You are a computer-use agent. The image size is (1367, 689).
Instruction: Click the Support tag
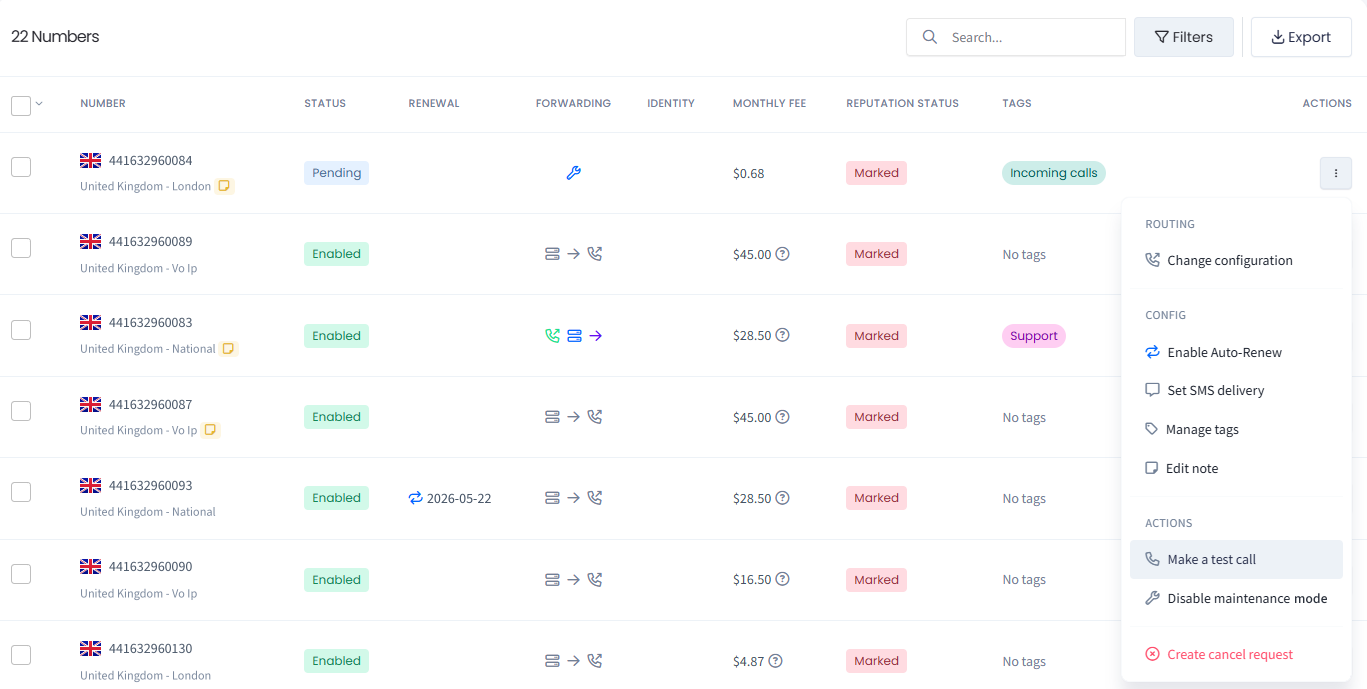1034,336
